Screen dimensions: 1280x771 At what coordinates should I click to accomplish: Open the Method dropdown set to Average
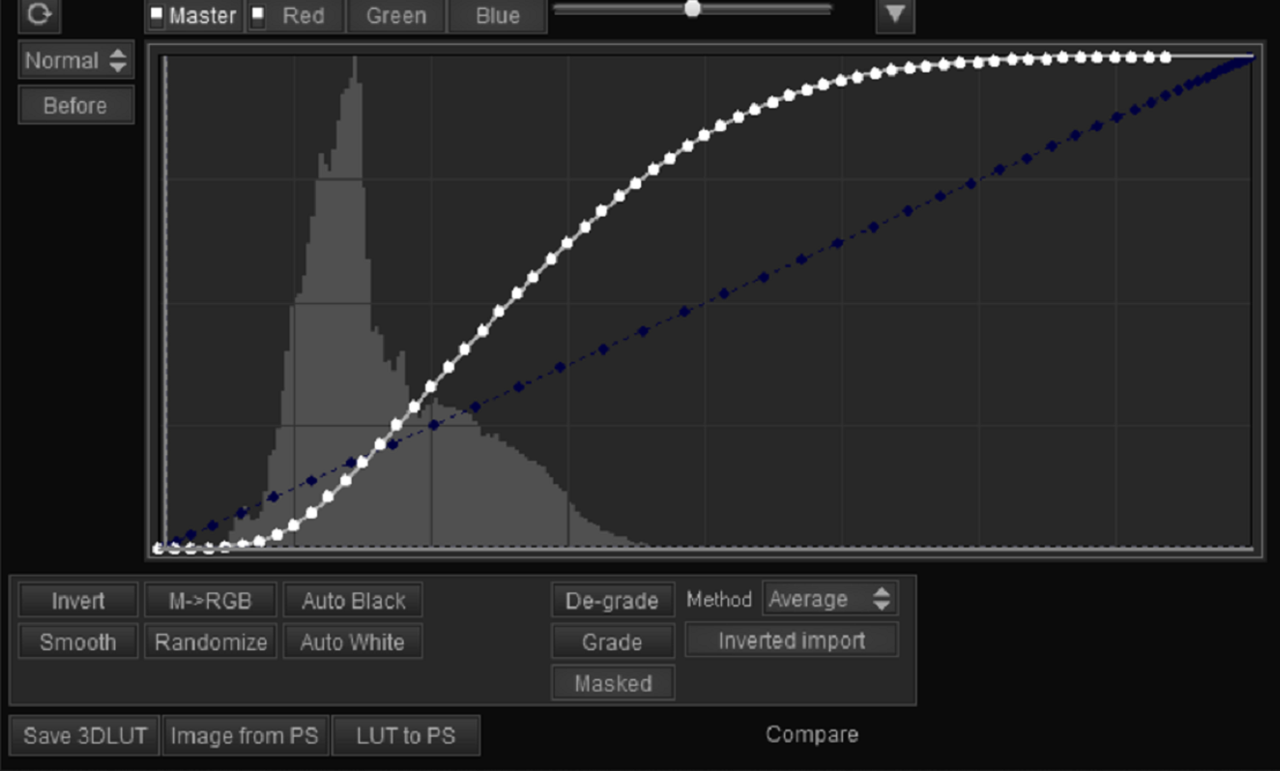pyautogui.click(x=830, y=599)
